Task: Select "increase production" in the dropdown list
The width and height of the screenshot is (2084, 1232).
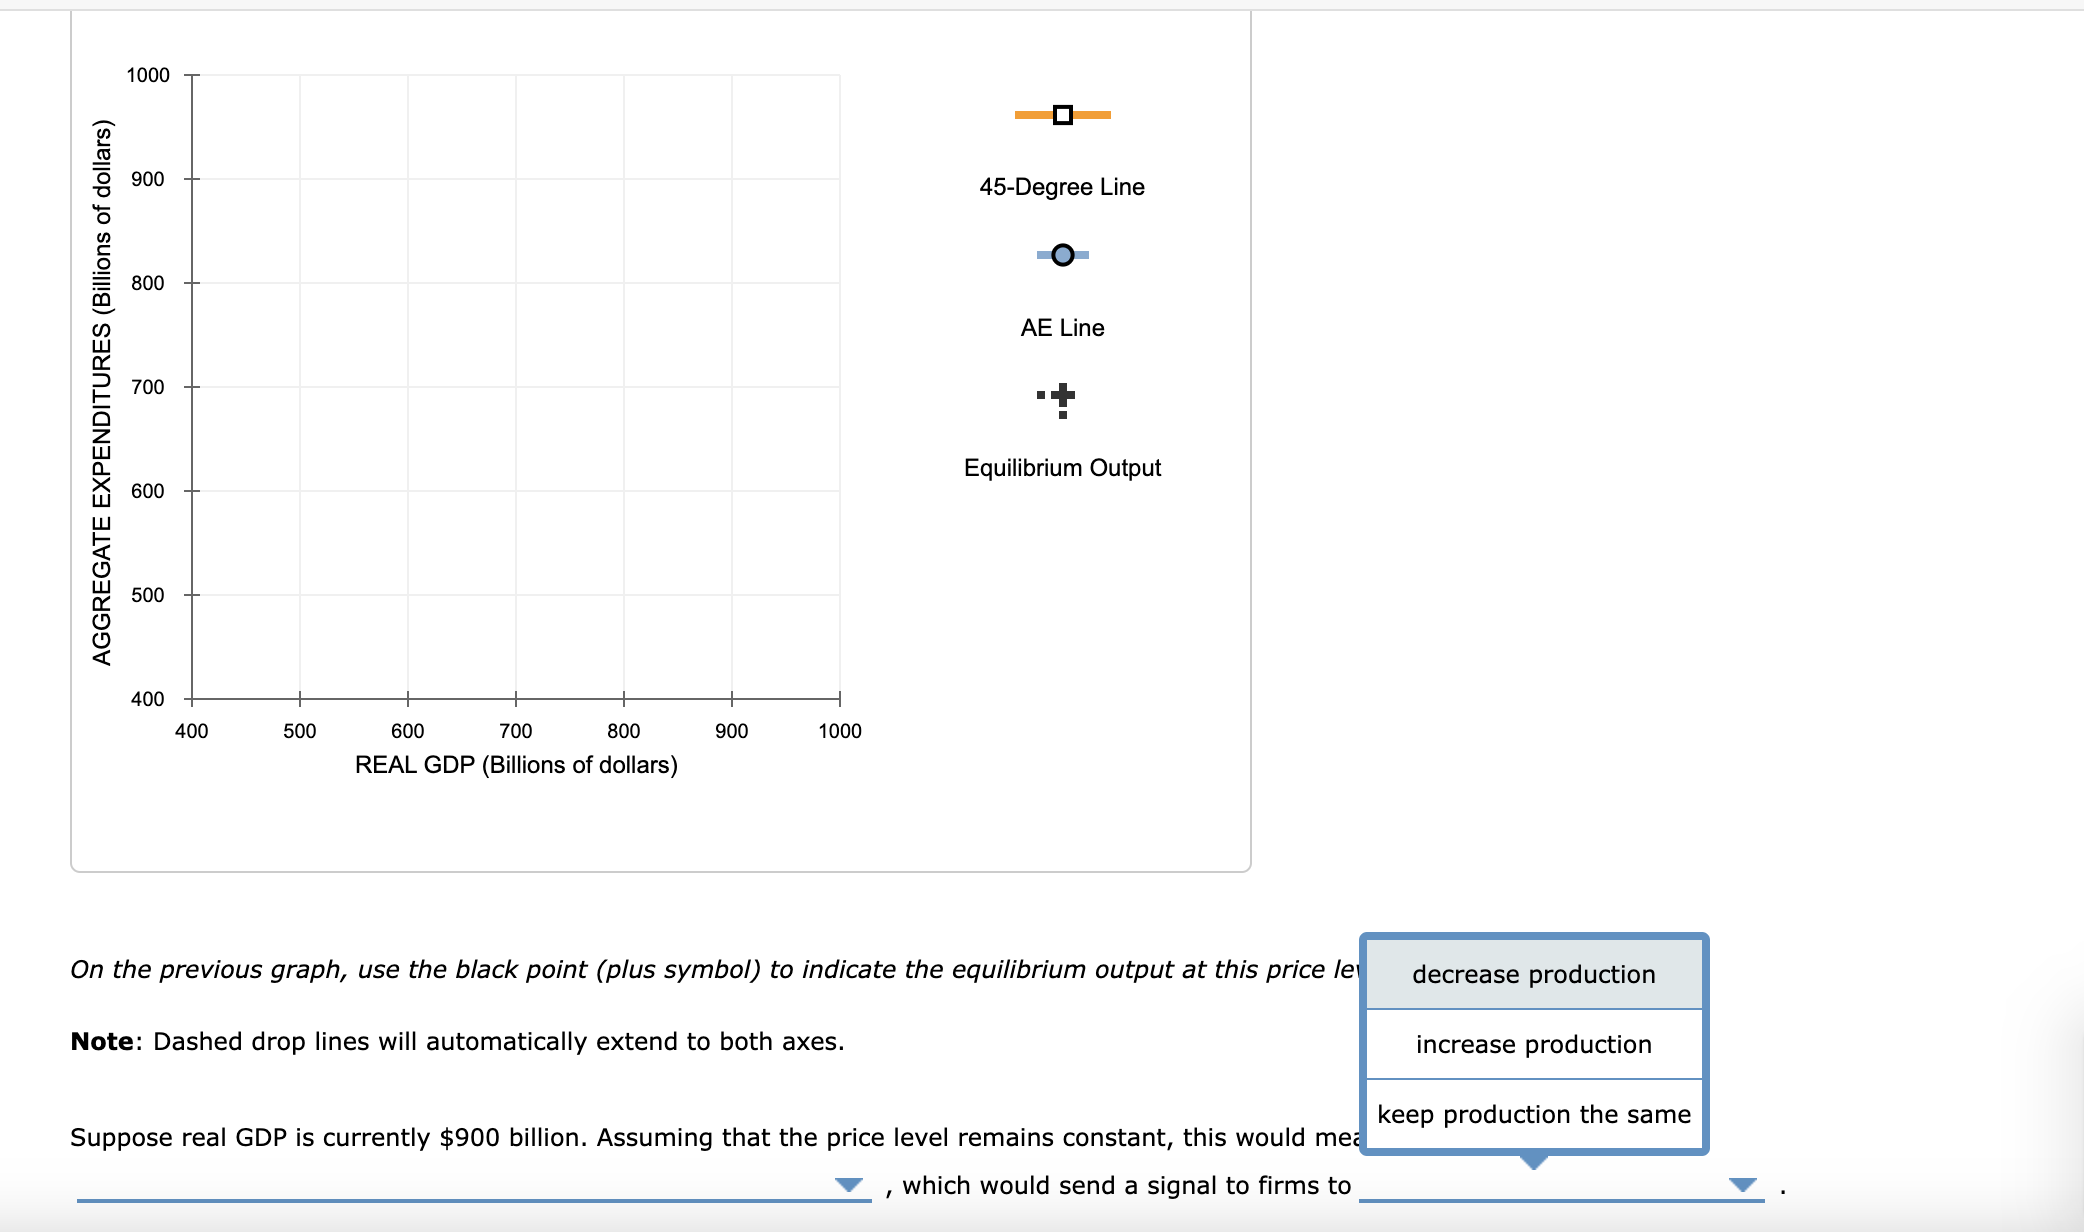Action: point(1533,1044)
